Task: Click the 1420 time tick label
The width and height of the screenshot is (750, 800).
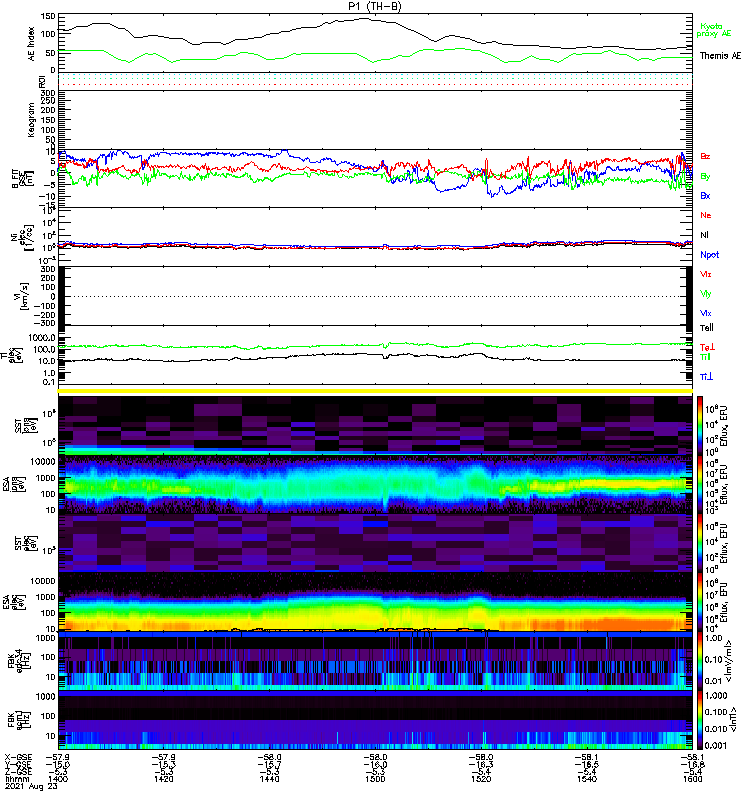Action: 164,779
